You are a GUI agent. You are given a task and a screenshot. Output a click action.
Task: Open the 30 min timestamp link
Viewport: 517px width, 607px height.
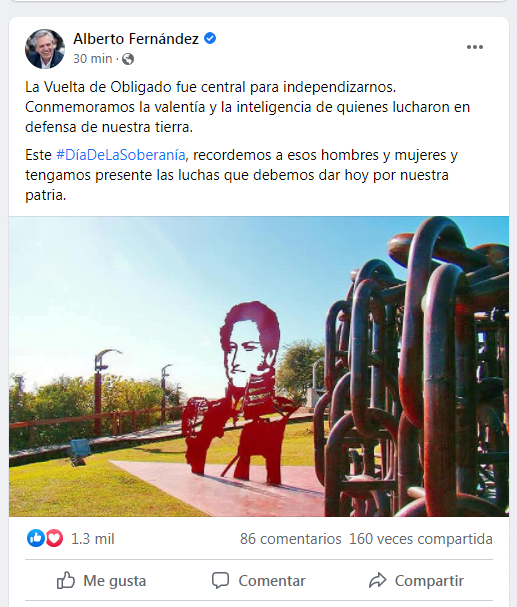coord(92,59)
